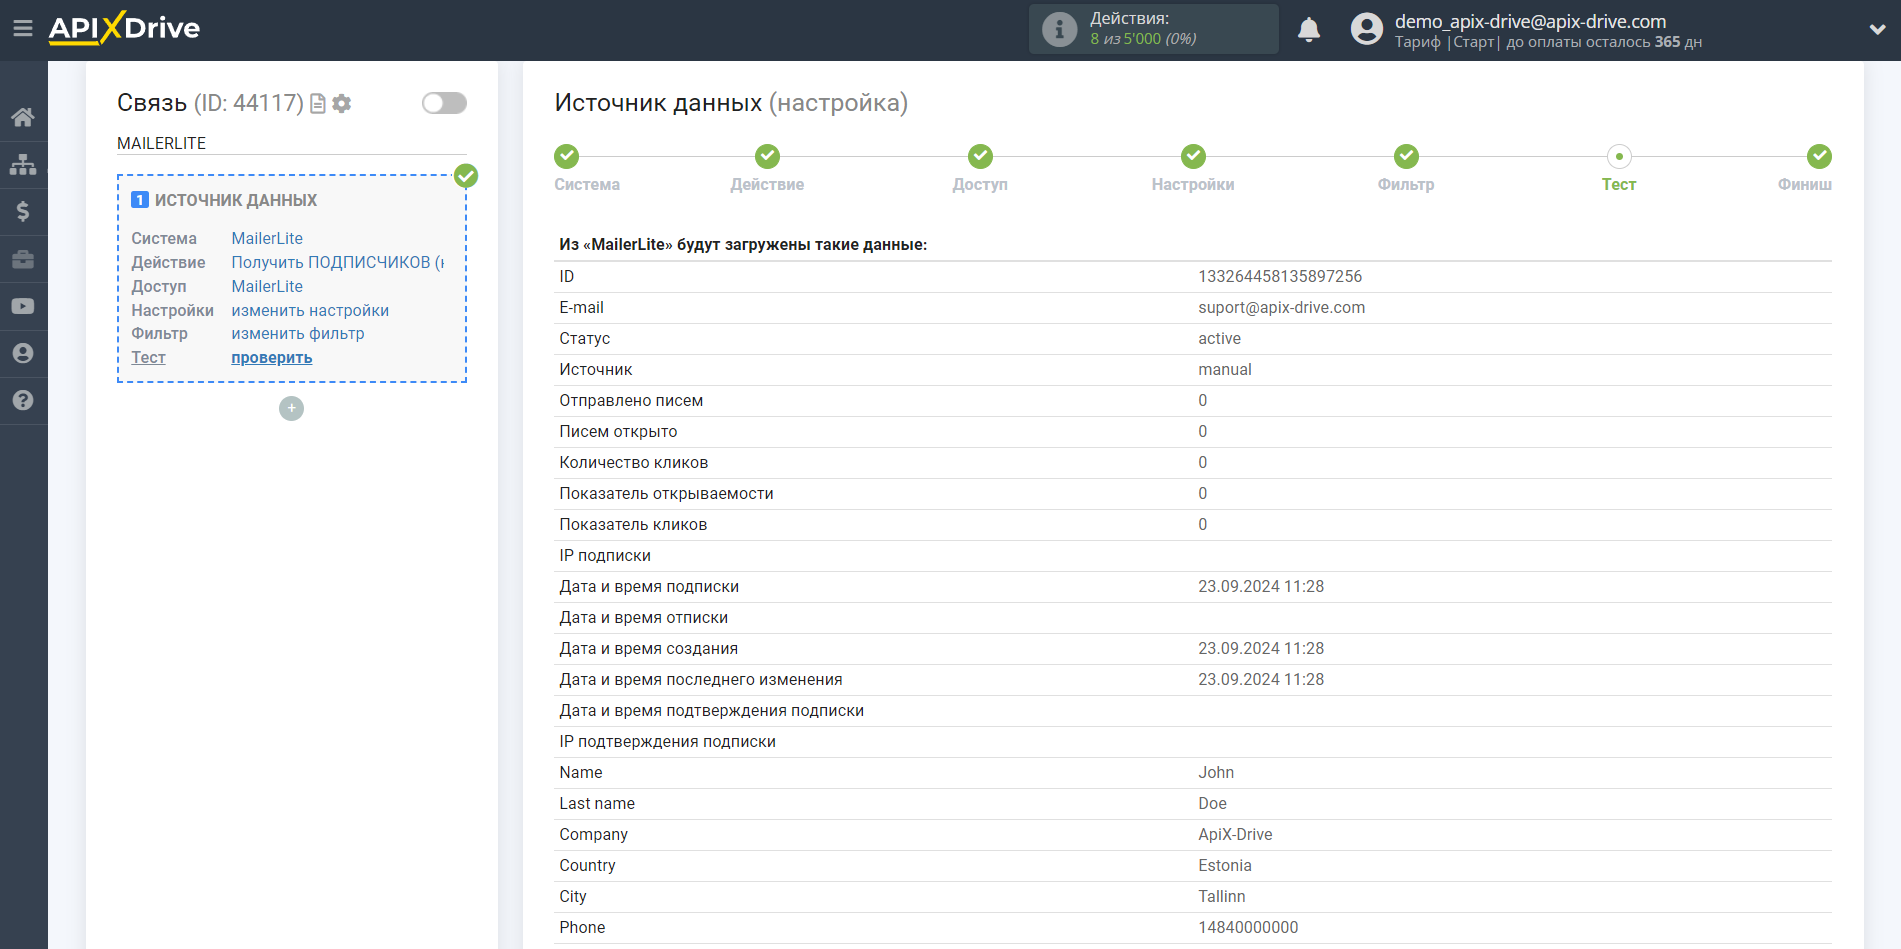Click the Действия counter 8 из 5'000
This screenshot has height=949, width=1901.
tap(1143, 39)
